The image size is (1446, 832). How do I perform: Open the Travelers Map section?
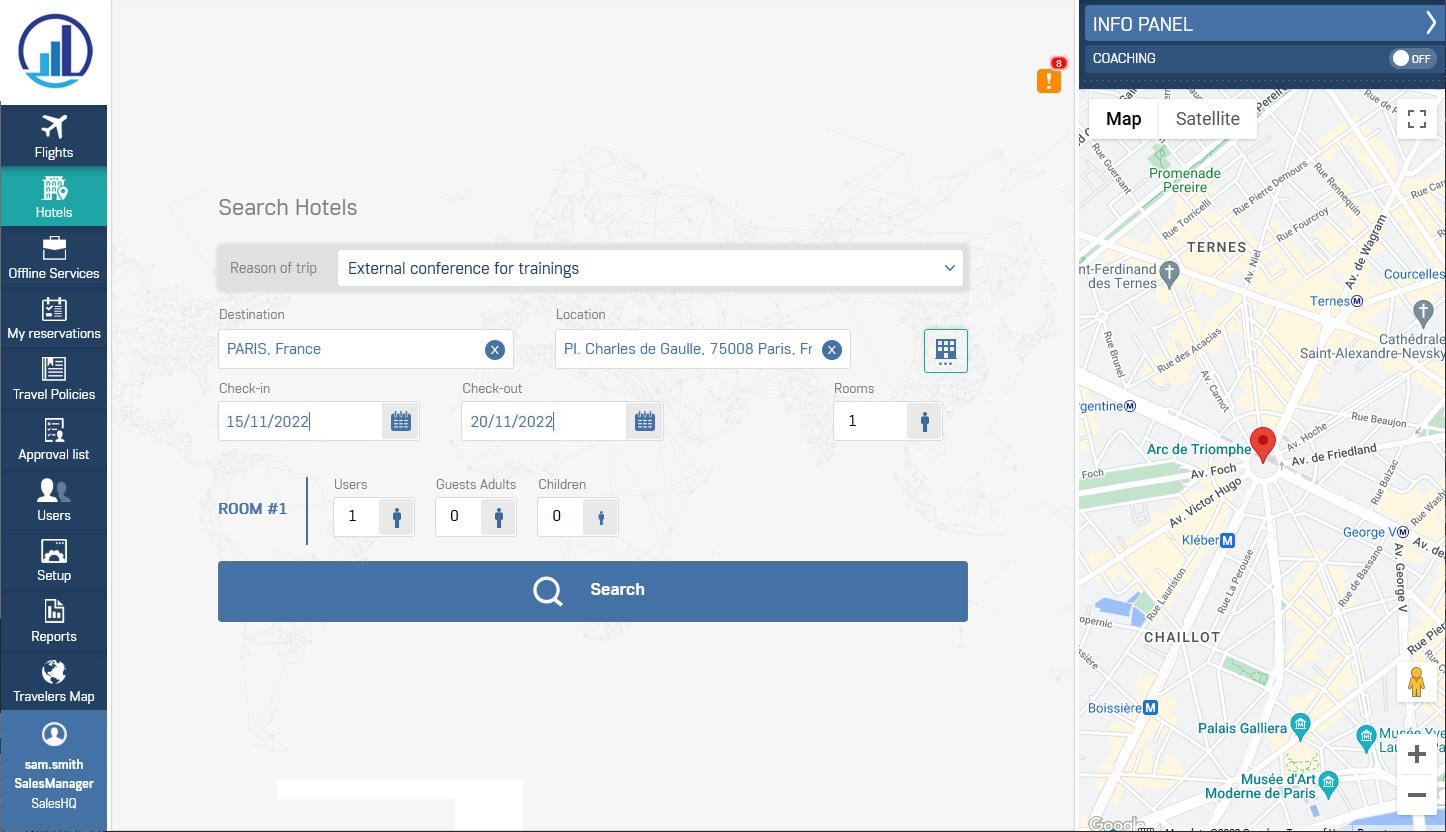54,681
